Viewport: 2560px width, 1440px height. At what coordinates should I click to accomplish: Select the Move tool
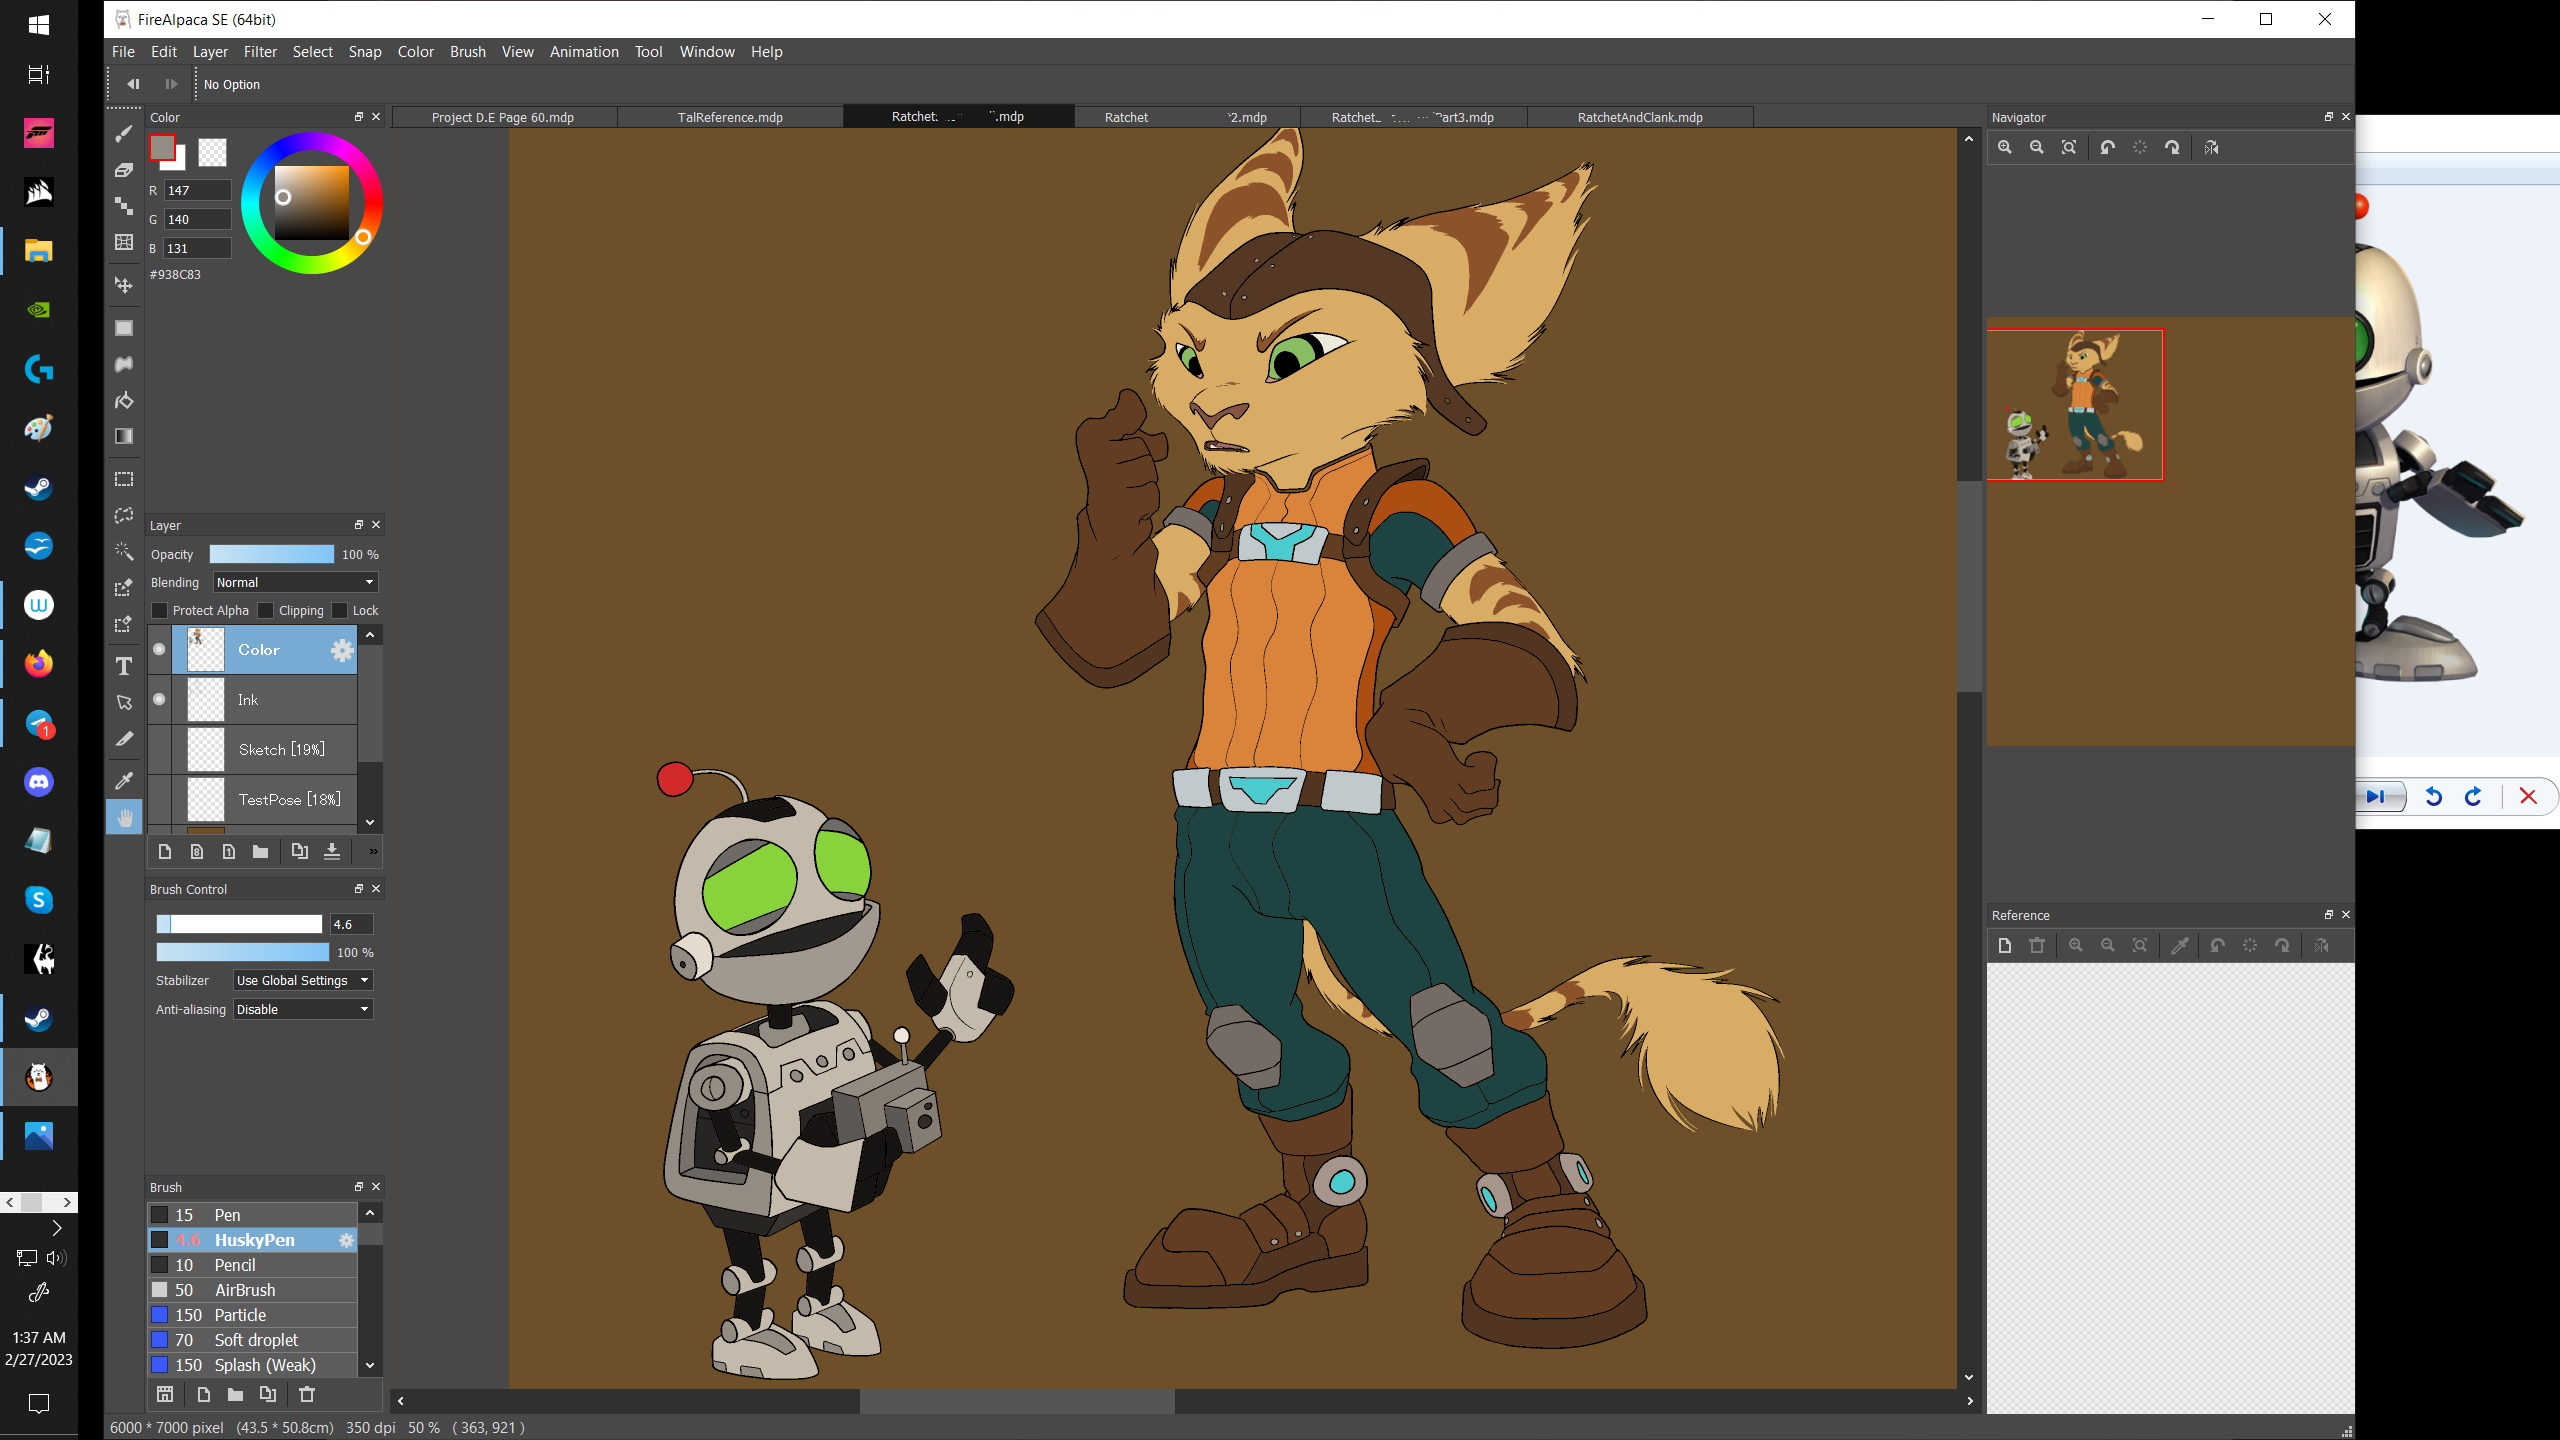124,285
